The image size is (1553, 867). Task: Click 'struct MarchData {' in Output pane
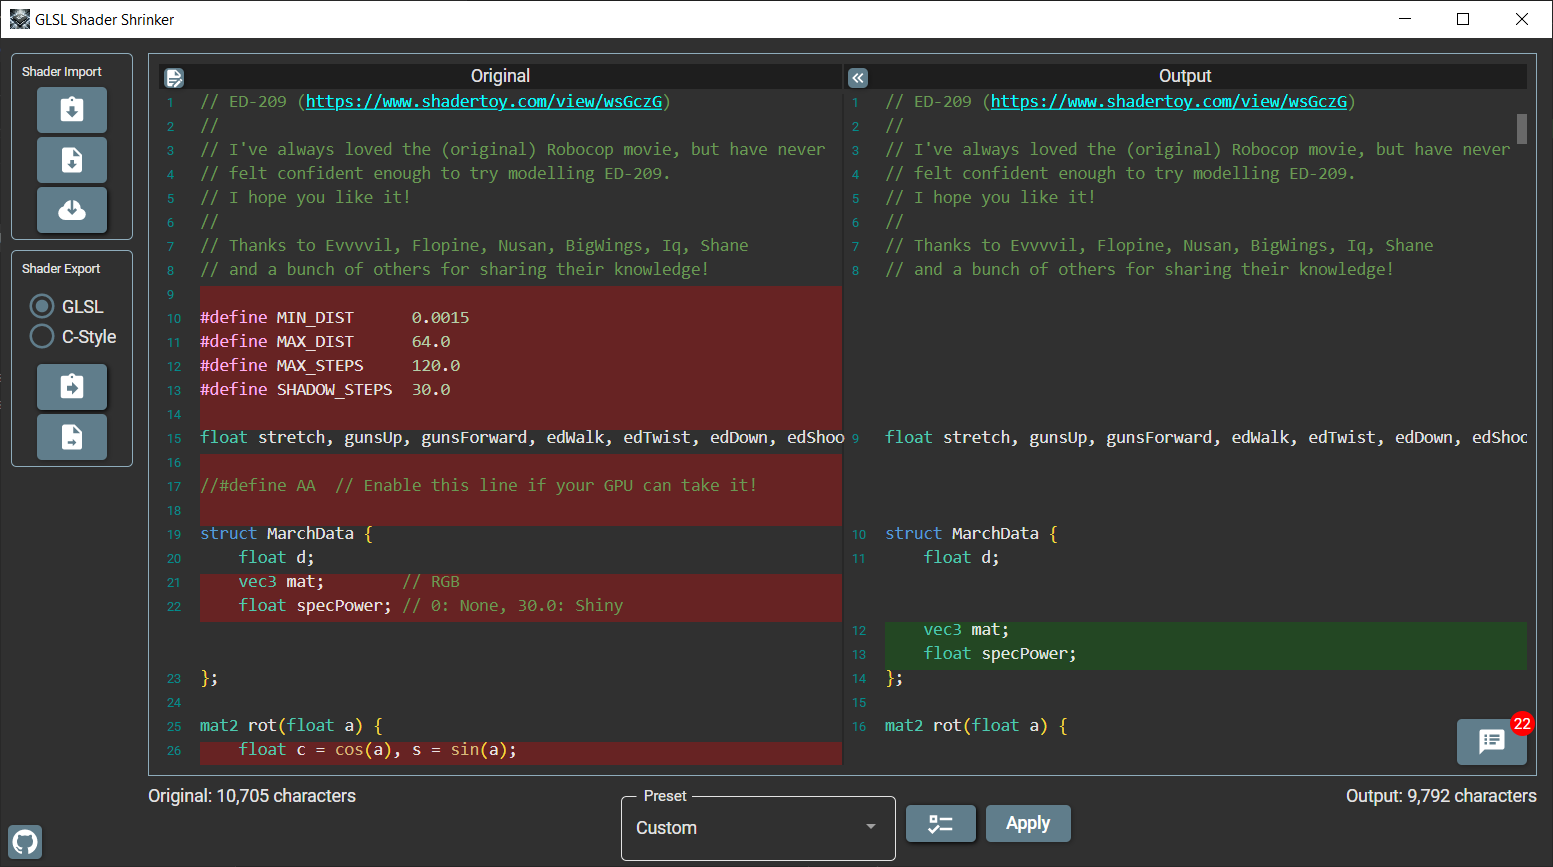click(x=971, y=533)
